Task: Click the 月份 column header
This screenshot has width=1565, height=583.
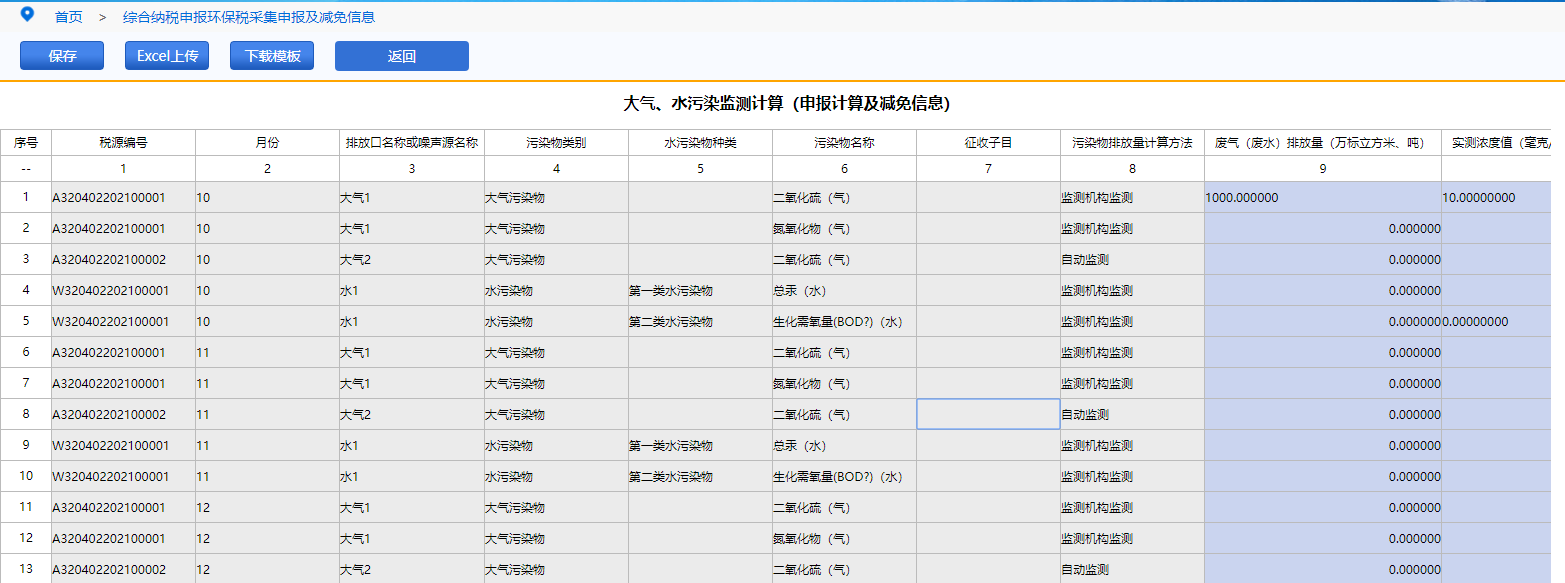Action: point(267,143)
